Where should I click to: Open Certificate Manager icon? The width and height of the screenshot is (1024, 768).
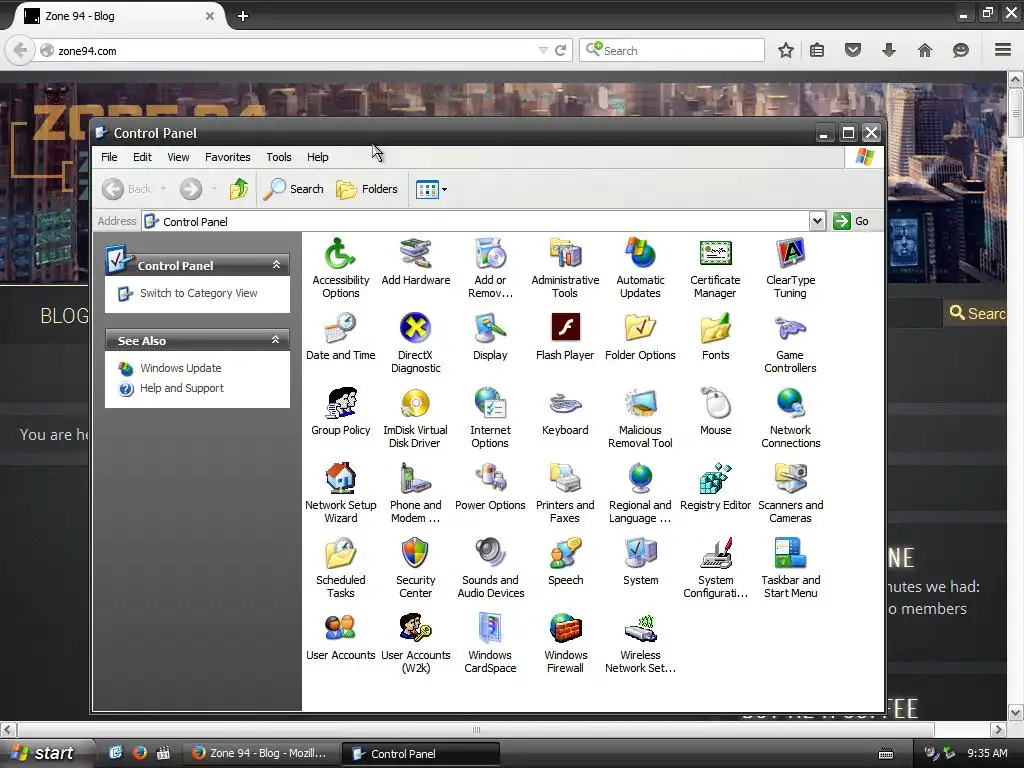pos(715,268)
